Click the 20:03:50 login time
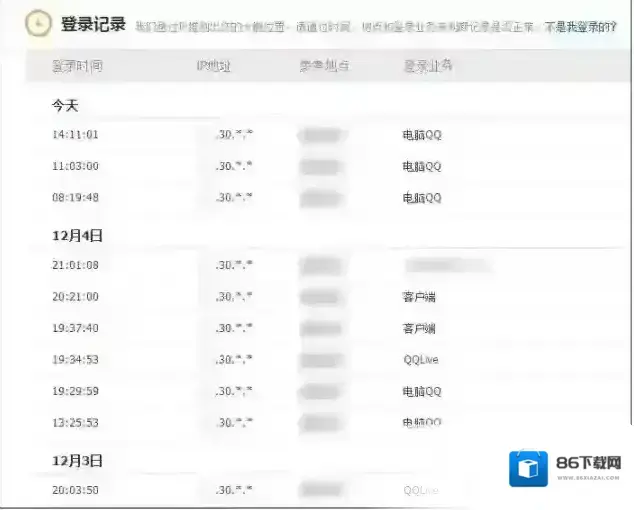 pos(75,490)
